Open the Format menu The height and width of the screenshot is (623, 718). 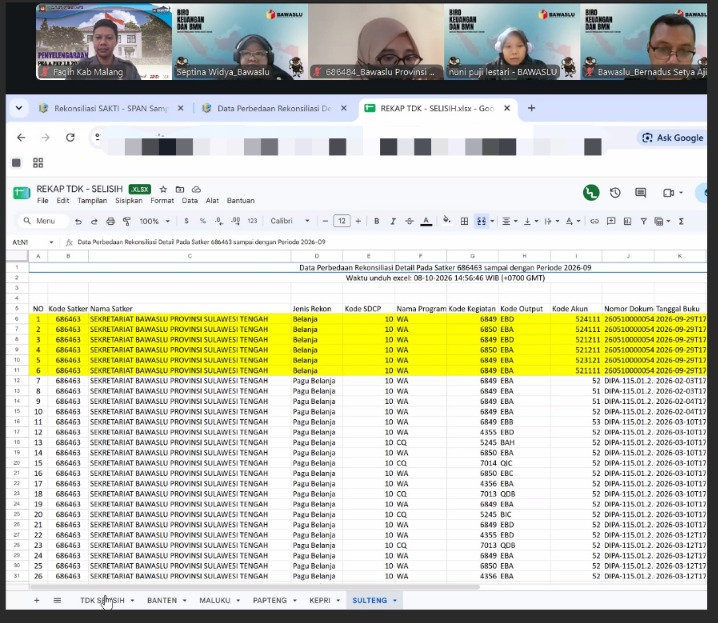click(162, 200)
